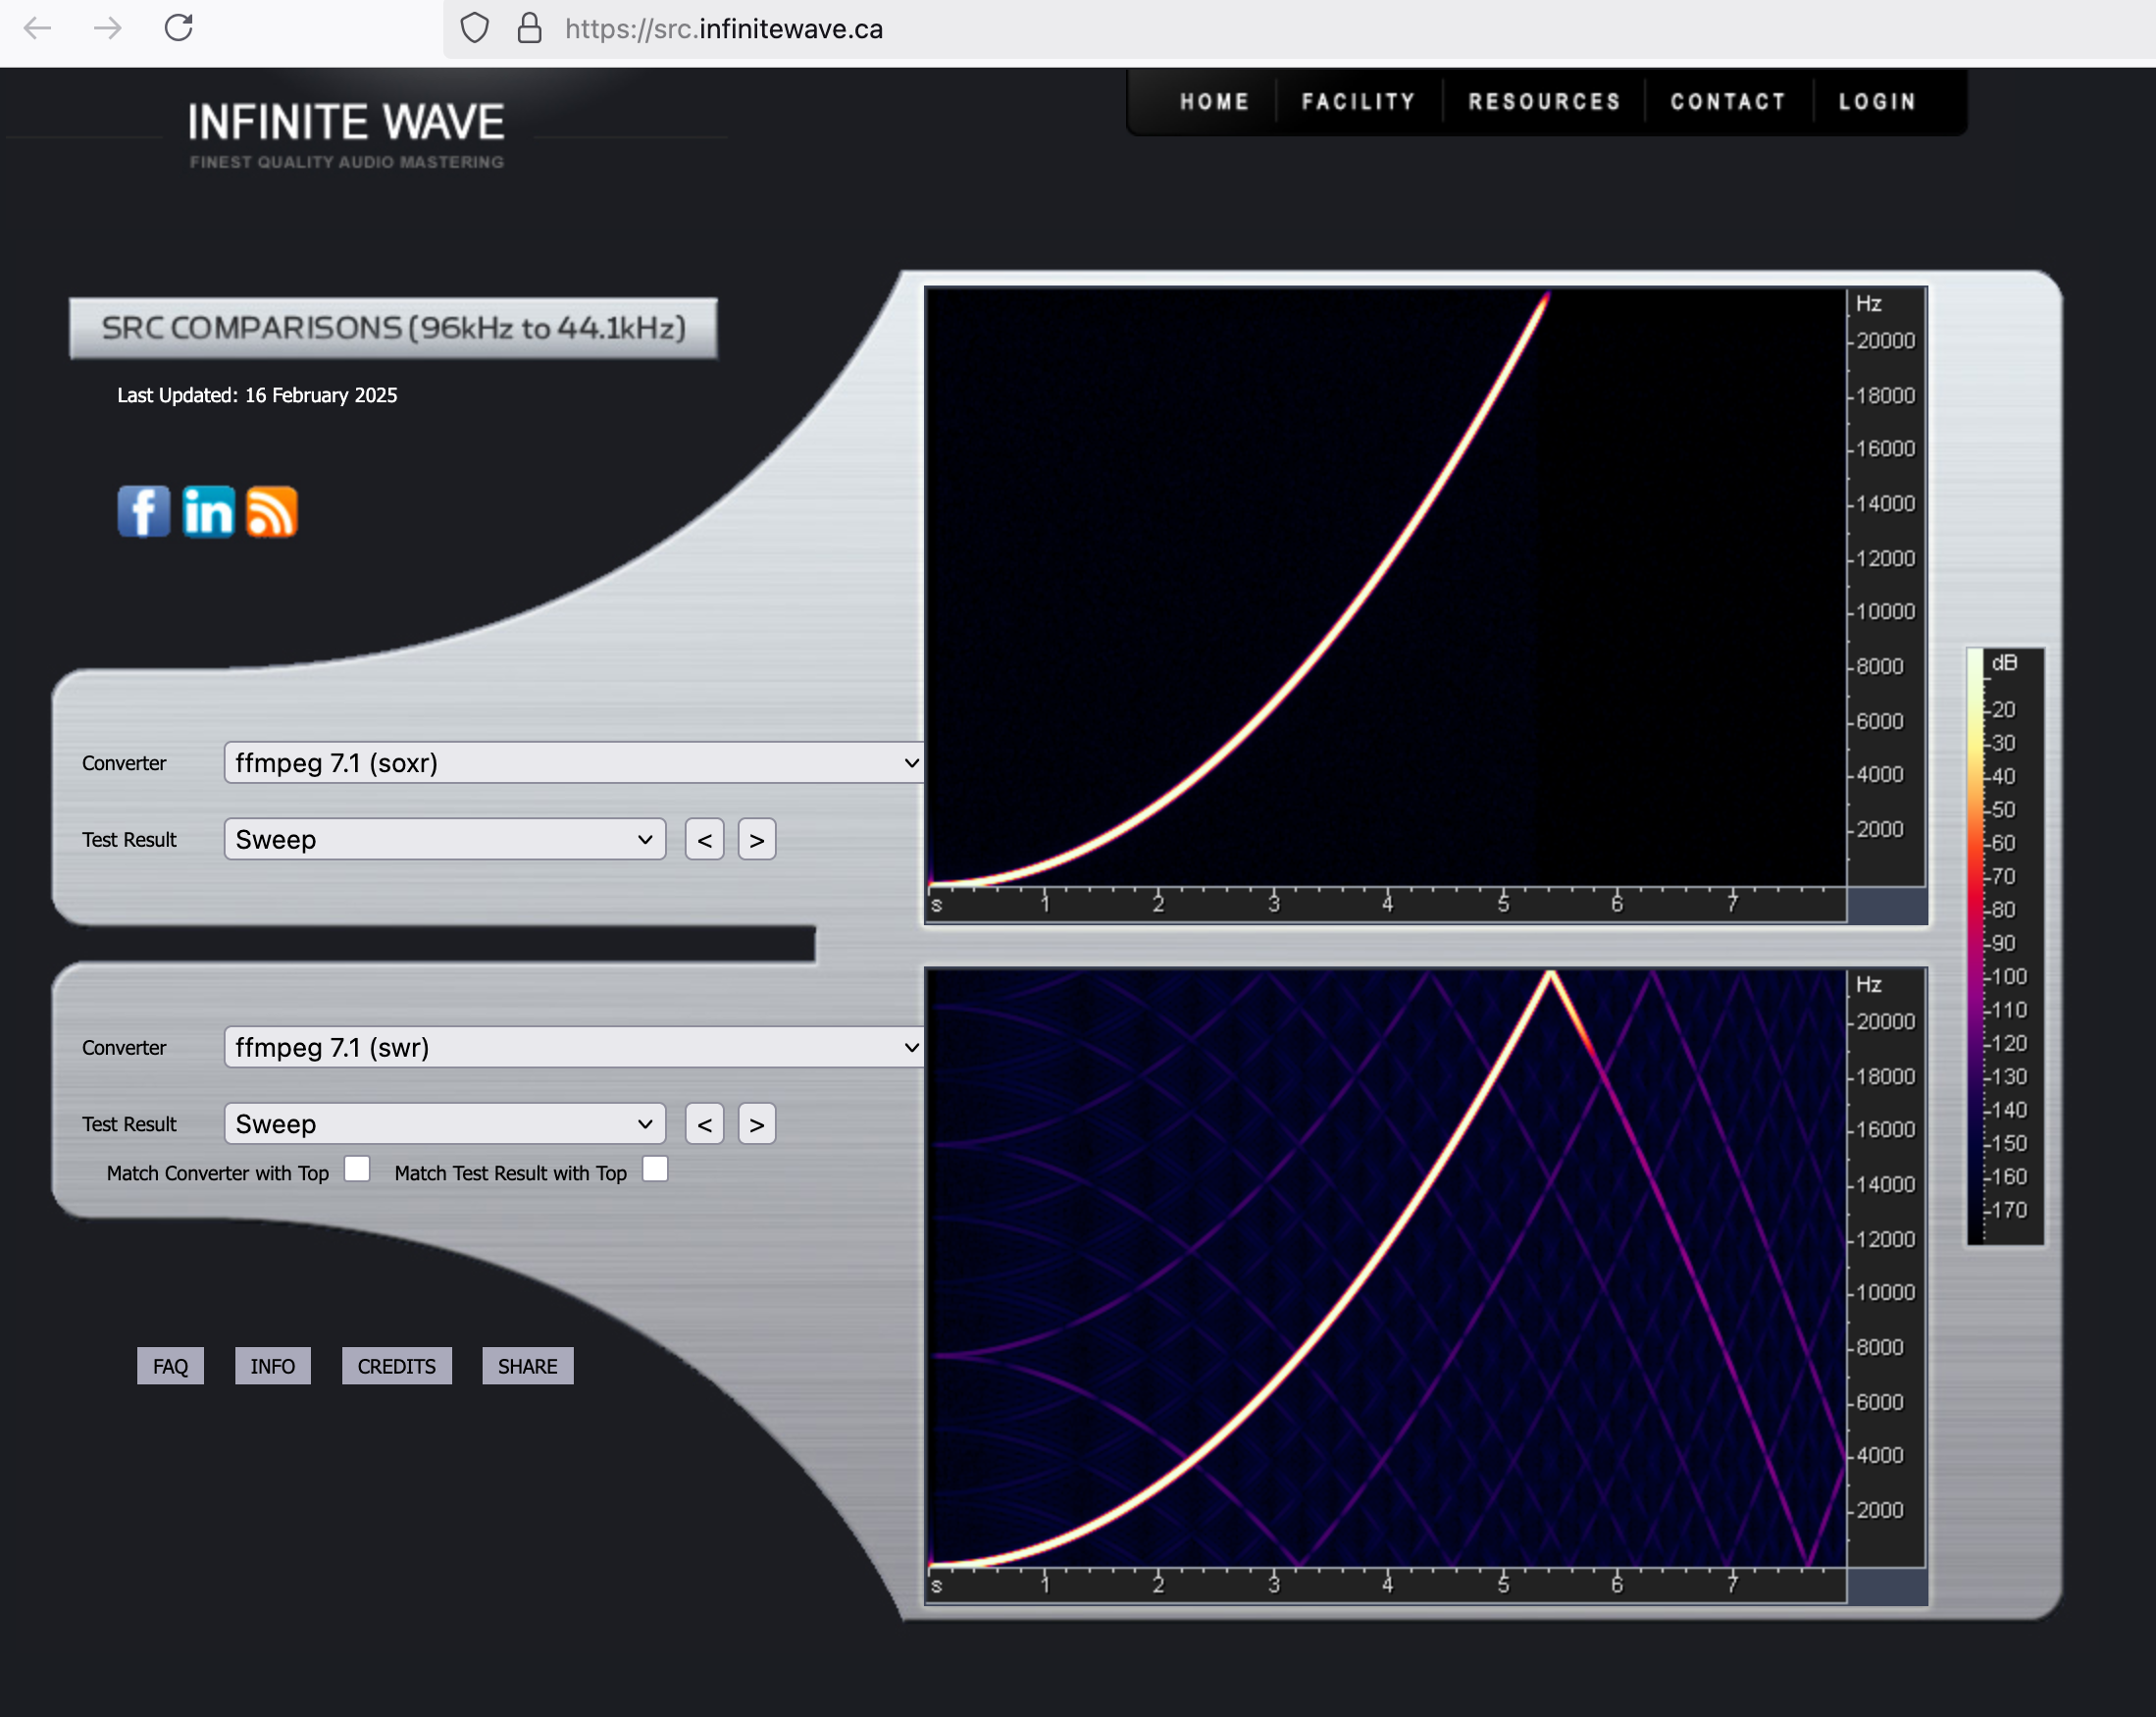Click top previous test result '<' button
The width and height of the screenshot is (2156, 1717).
click(705, 840)
